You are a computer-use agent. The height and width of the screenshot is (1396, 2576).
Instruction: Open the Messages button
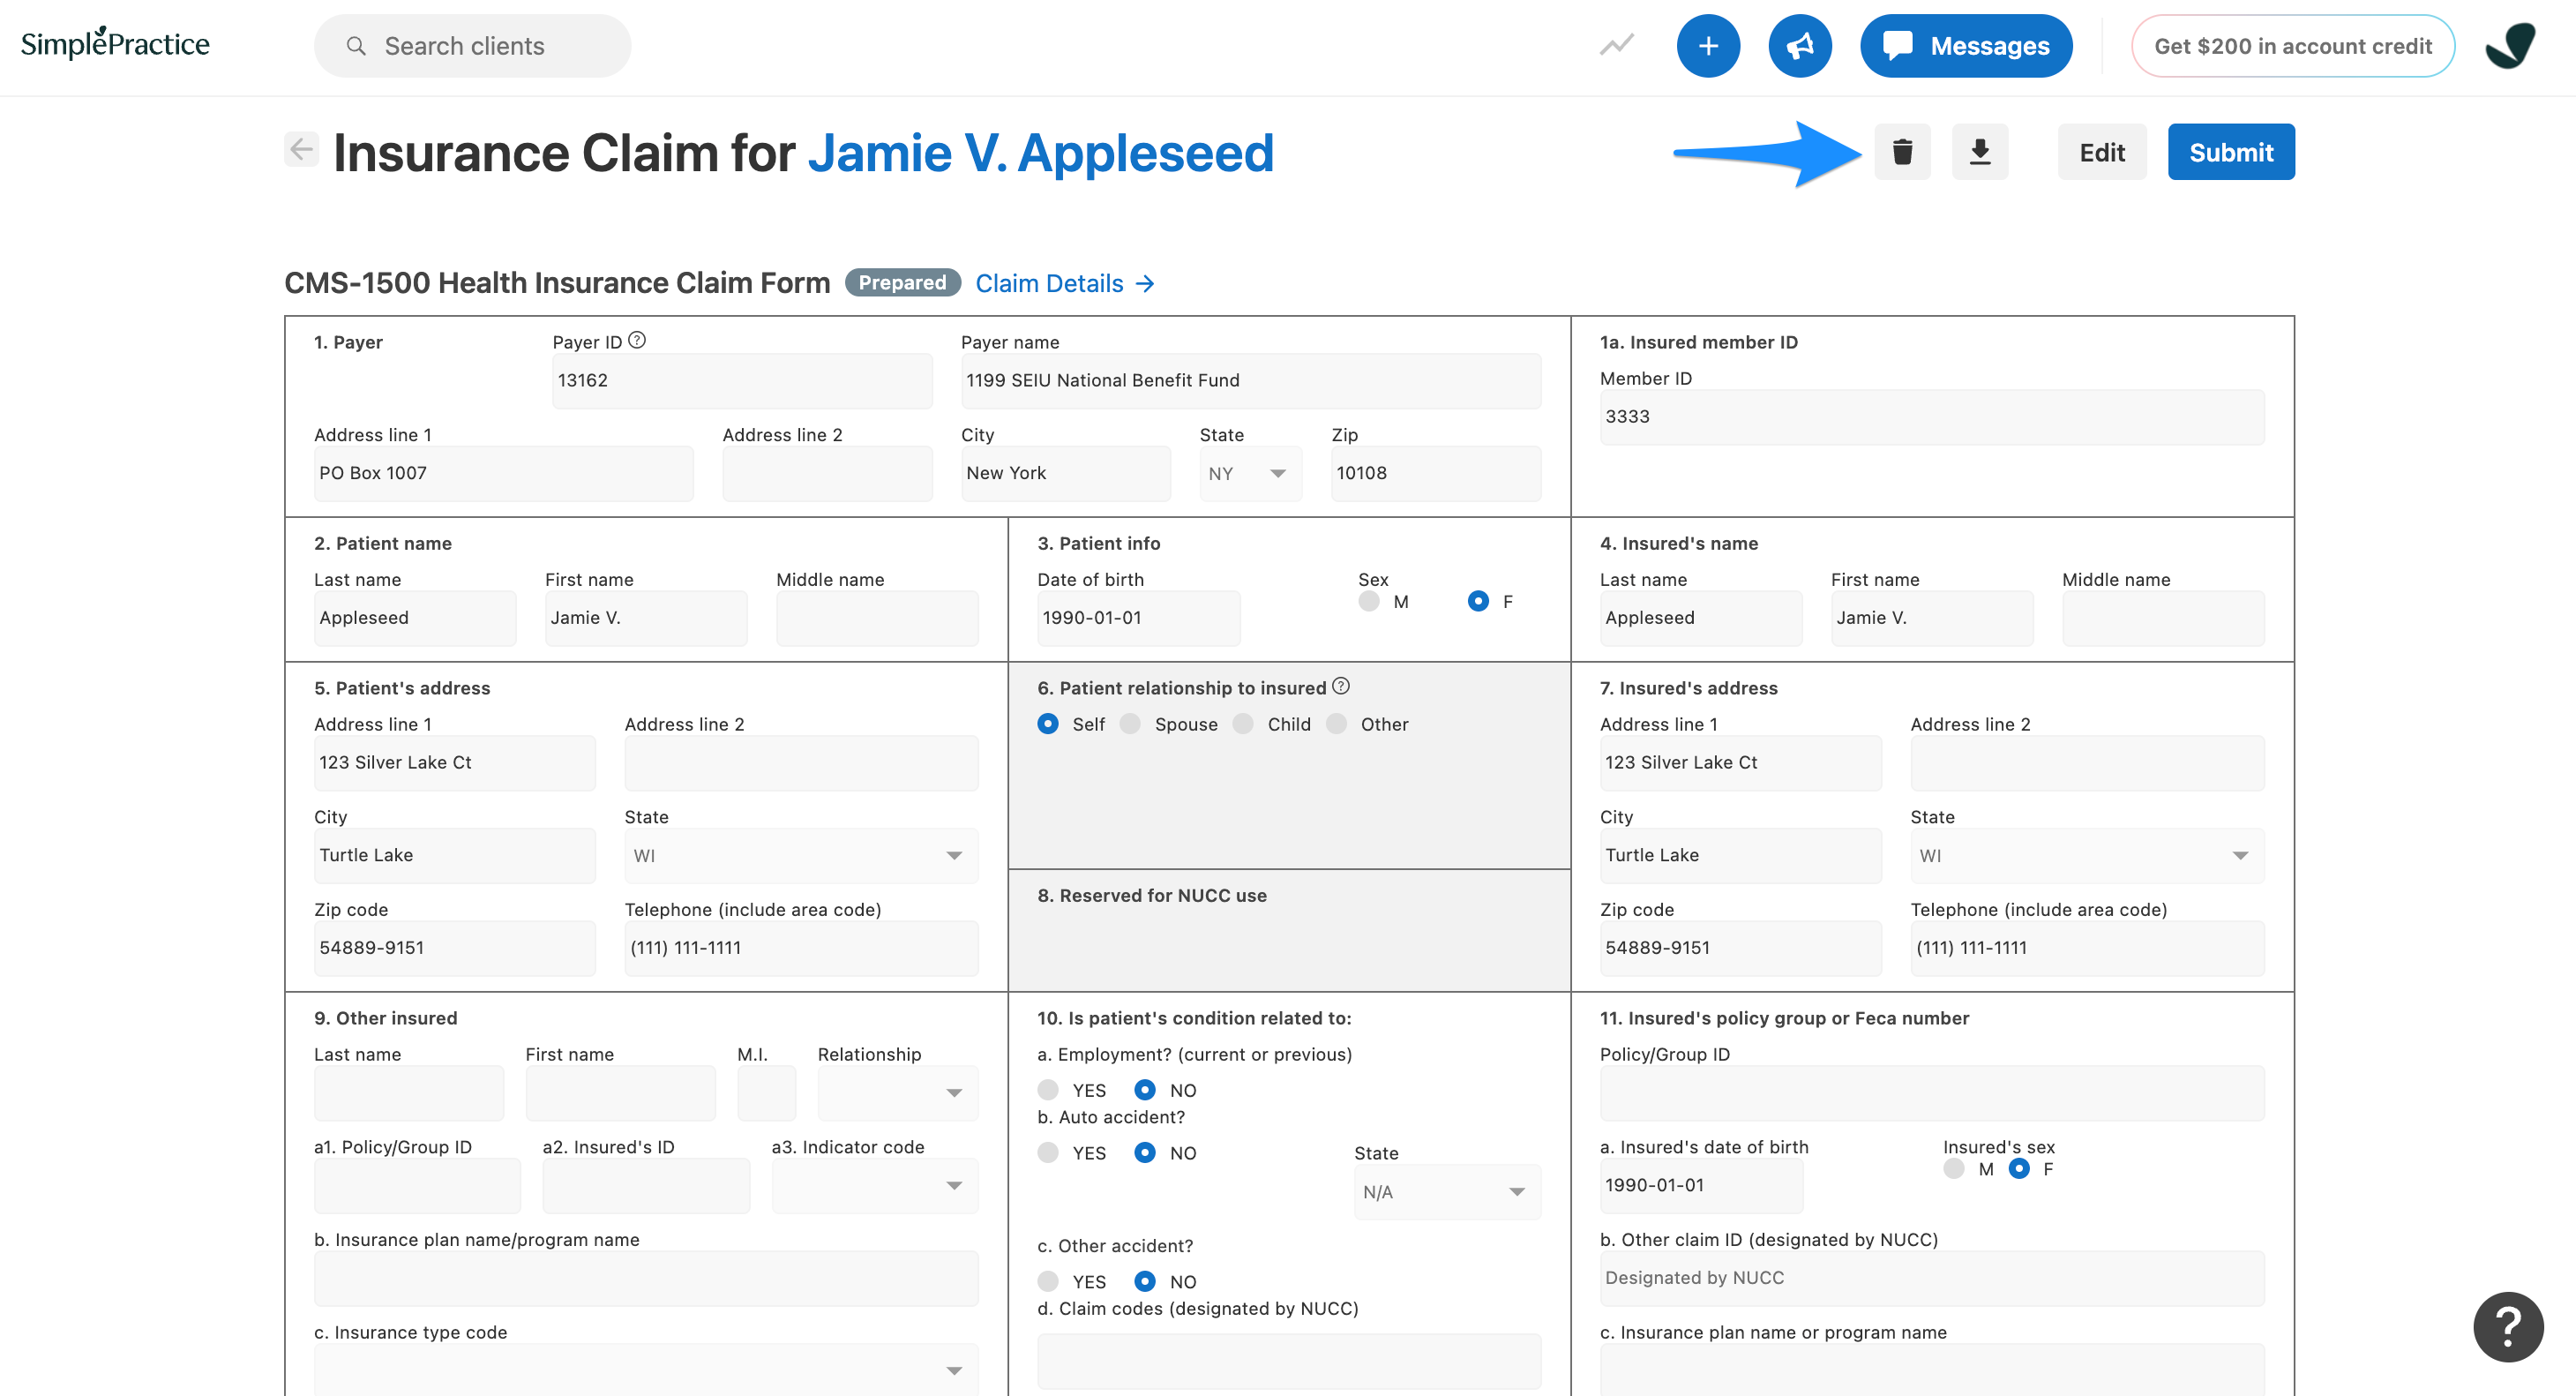coord(1966,46)
